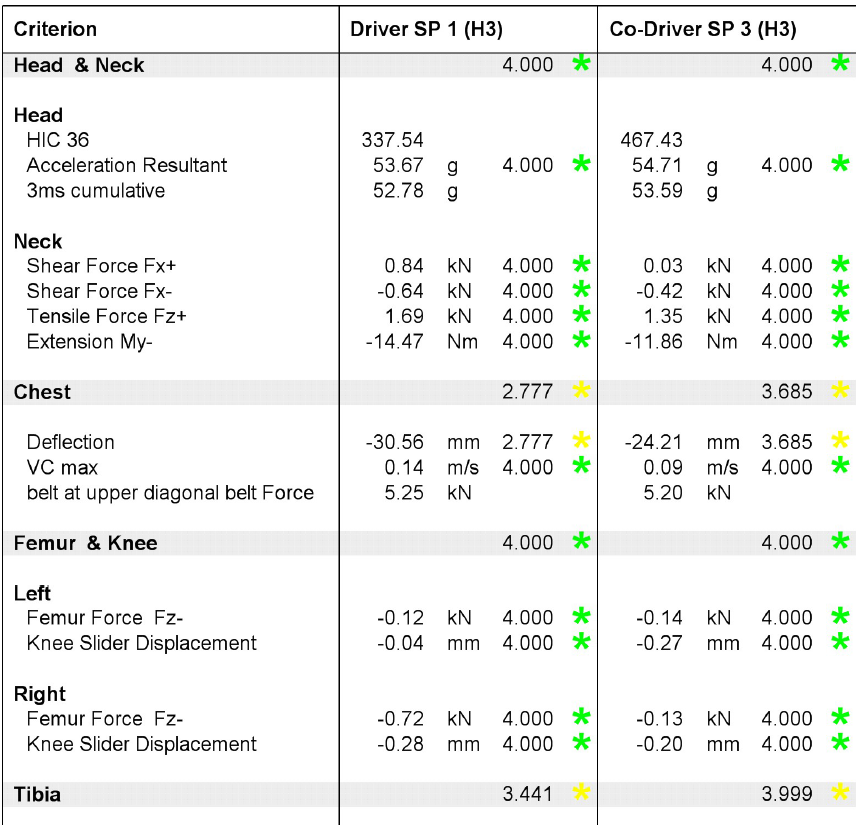Click the Co-Driver HIC 36 value 467.43
The image size is (856, 826).
click(x=651, y=140)
